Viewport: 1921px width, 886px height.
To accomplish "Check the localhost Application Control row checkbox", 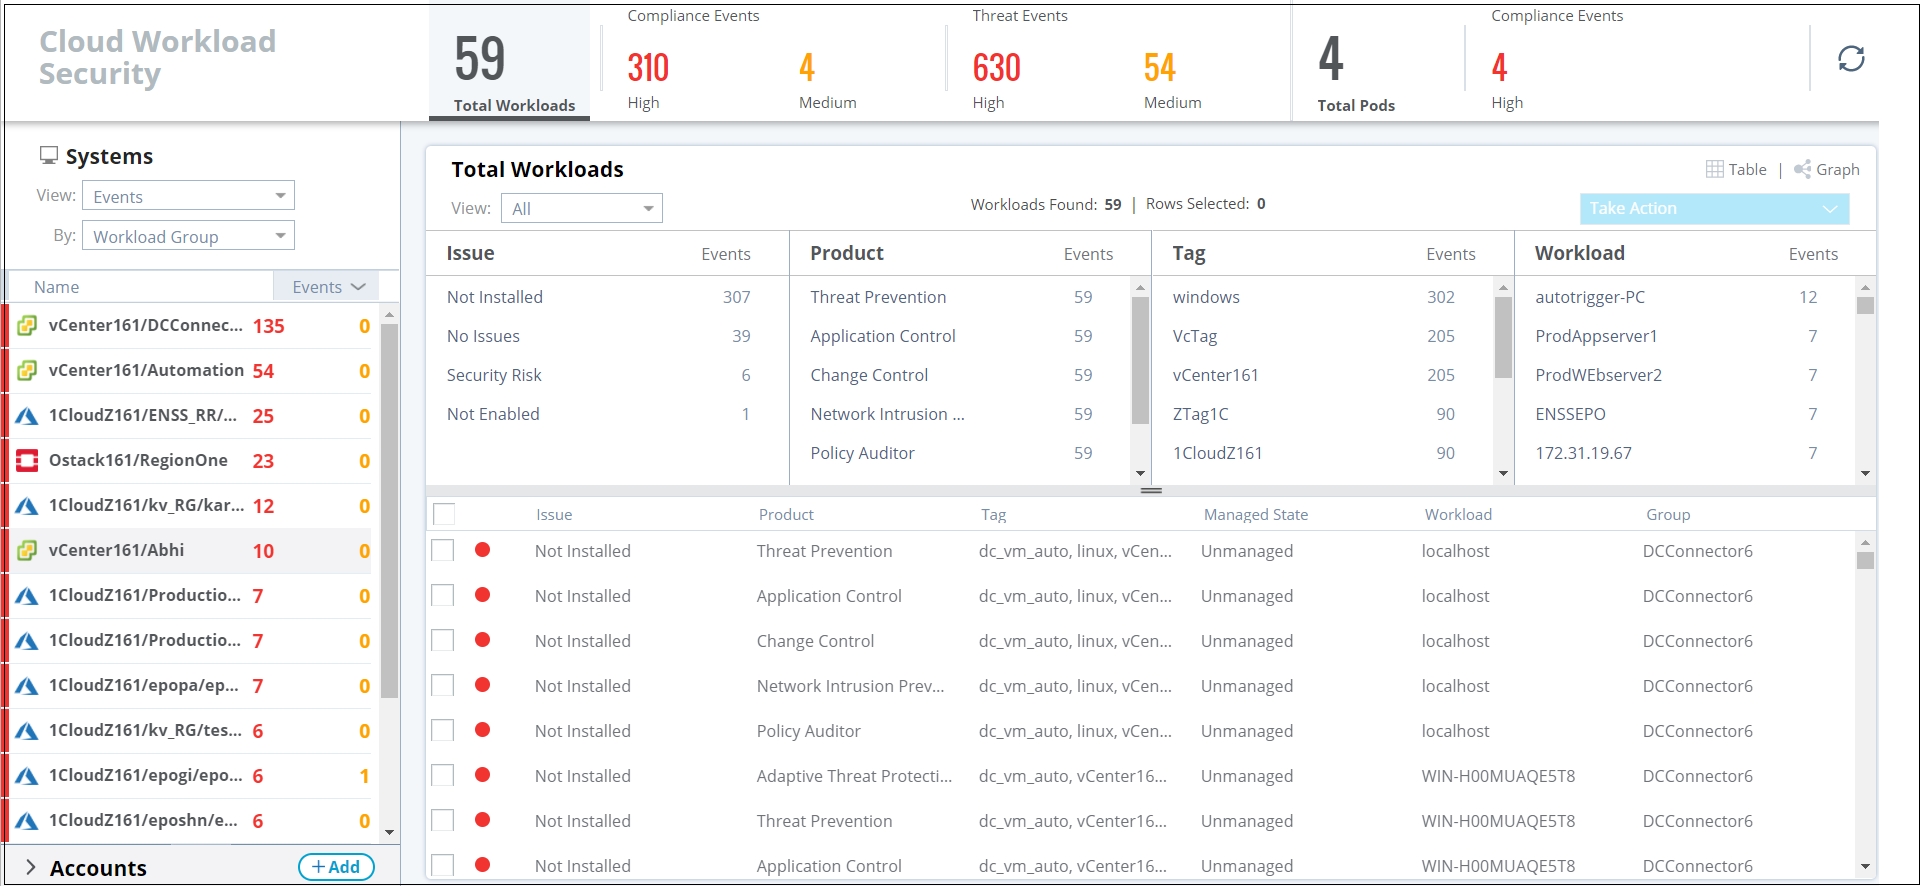I will point(442,596).
